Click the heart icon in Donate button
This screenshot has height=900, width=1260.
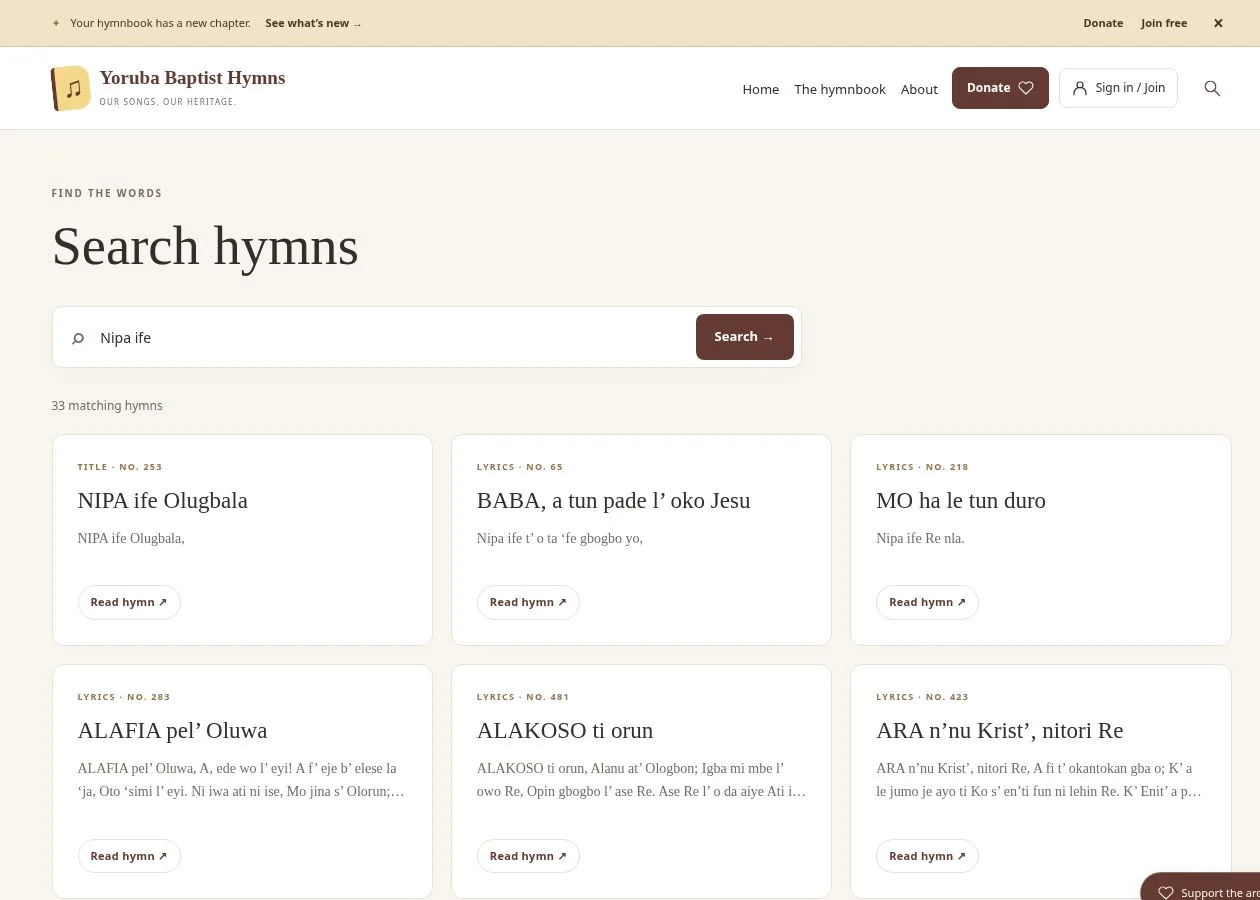tap(1025, 88)
